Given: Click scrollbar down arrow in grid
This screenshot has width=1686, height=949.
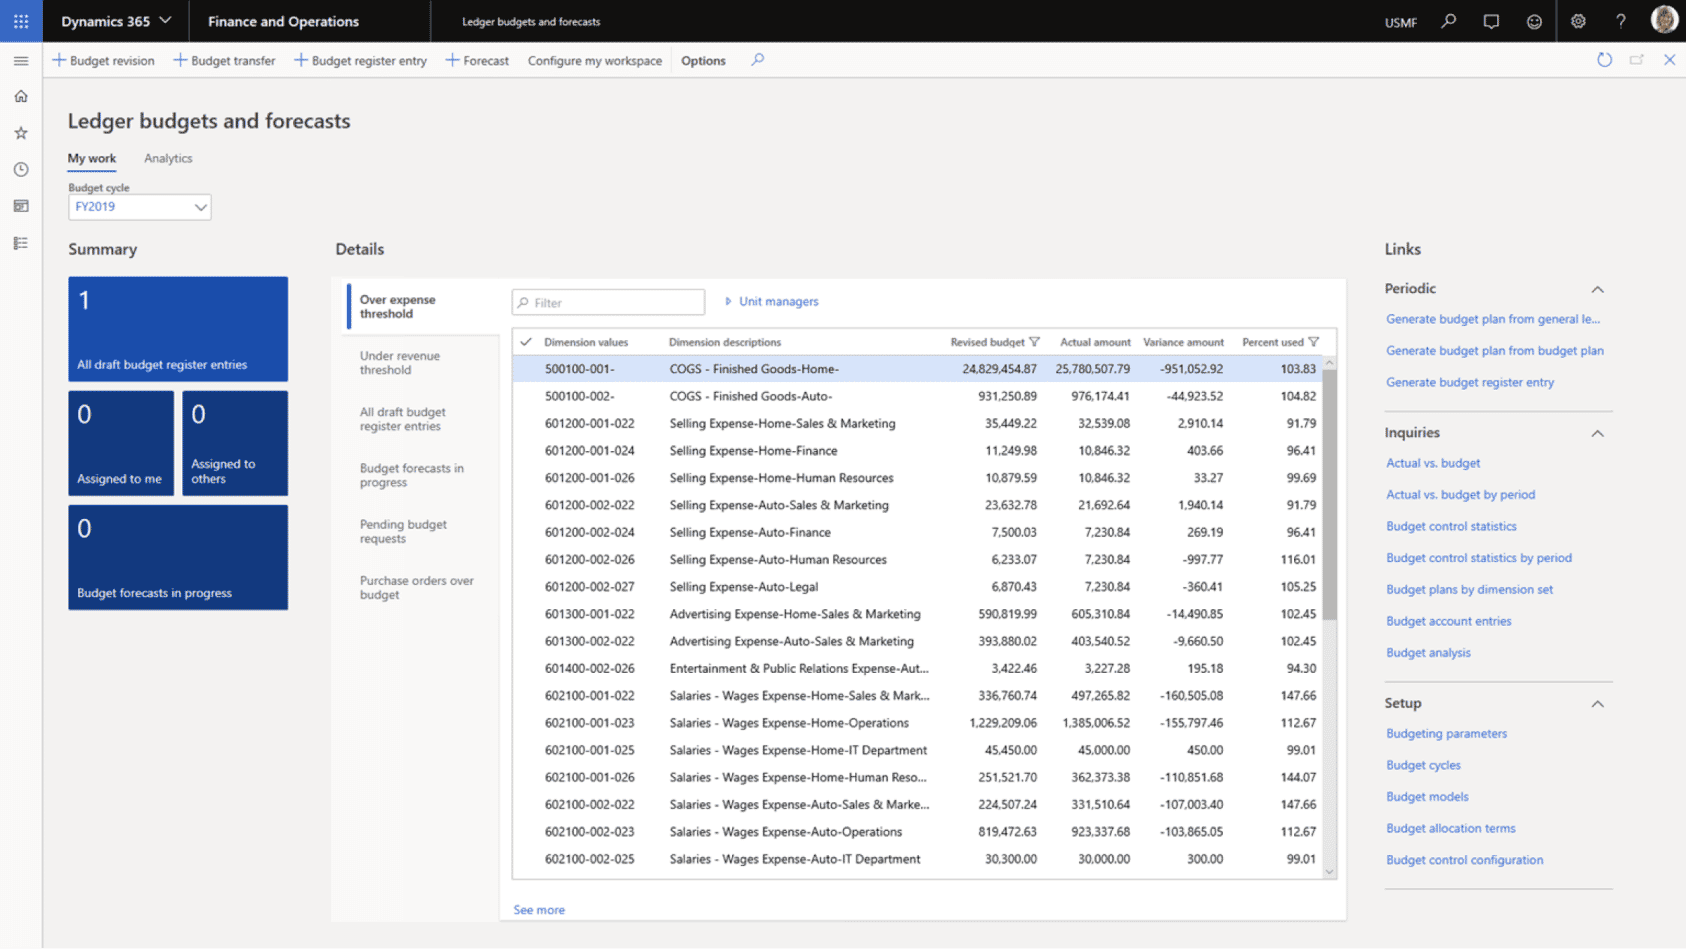Looking at the screenshot, I should pyautogui.click(x=1329, y=872).
